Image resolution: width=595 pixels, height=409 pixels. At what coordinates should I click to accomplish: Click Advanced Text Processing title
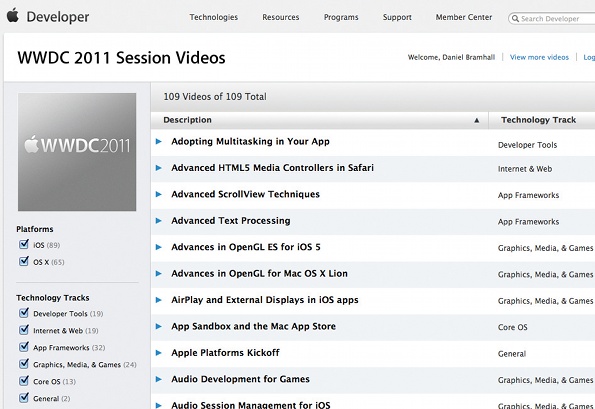pos(231,220)
